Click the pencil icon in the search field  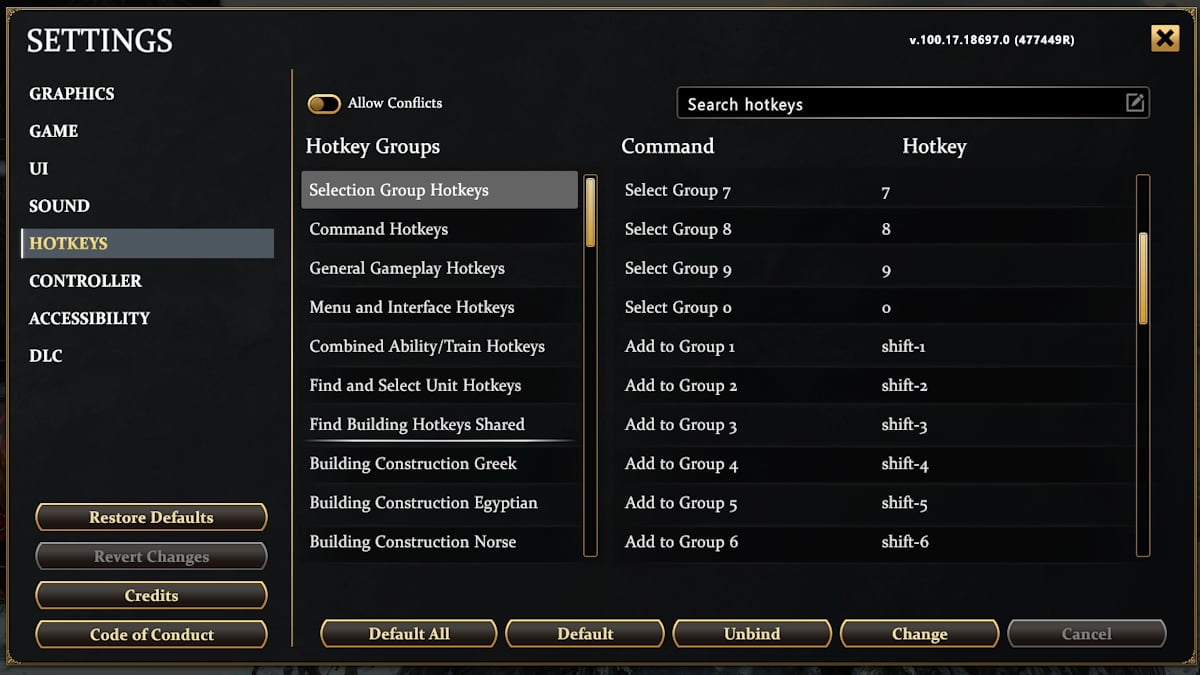(x=1135, y=103)
